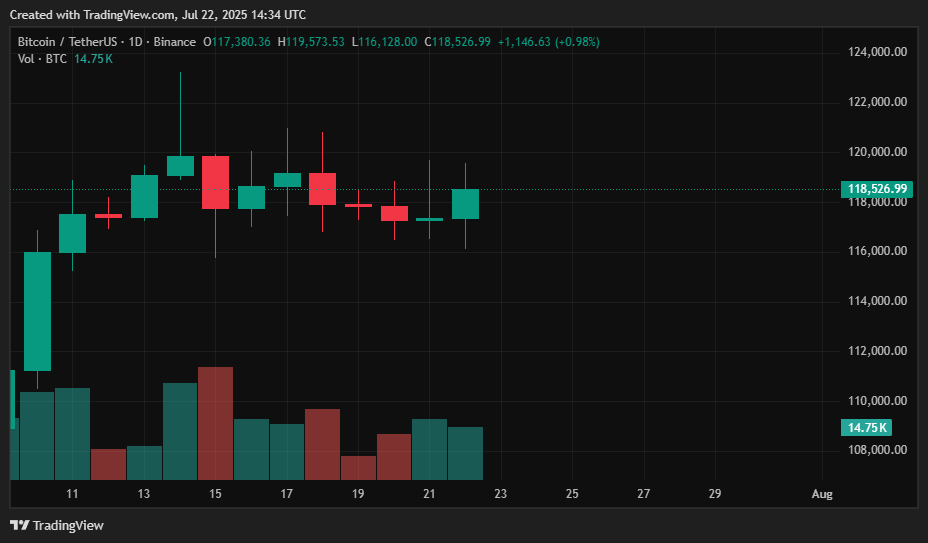Click the 108,000.00 price axis label
The width and height of the screenshot is (928, 543).
coord(877,450)
